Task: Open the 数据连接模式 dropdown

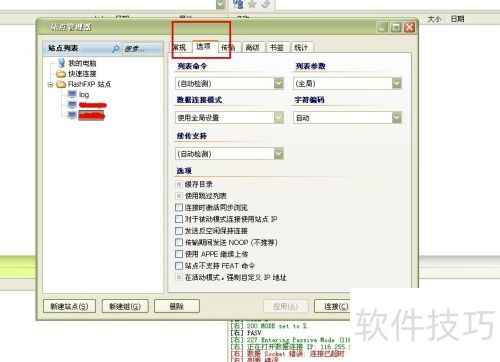Action: [x=279, y=117]
